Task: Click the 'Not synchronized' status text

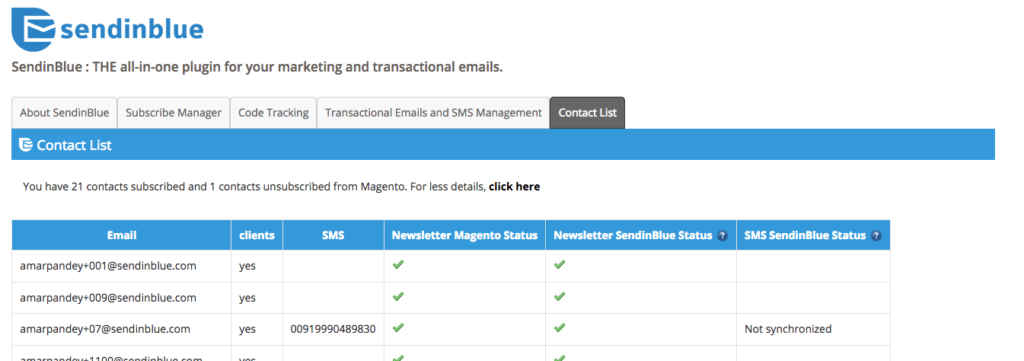Action: tap(788, 329)
